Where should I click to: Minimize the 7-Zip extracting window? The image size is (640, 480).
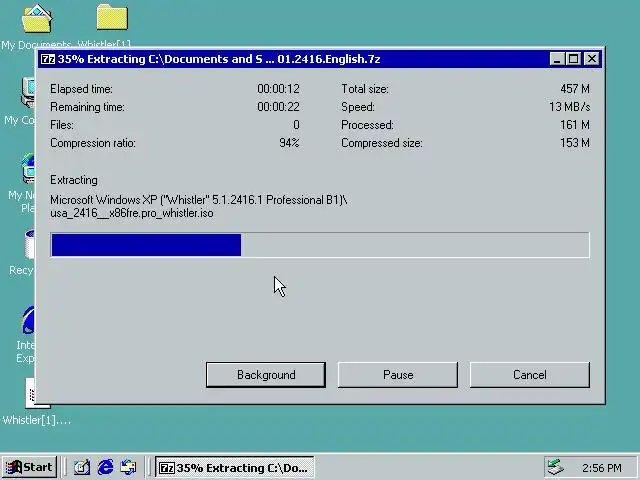click(557, 59)
